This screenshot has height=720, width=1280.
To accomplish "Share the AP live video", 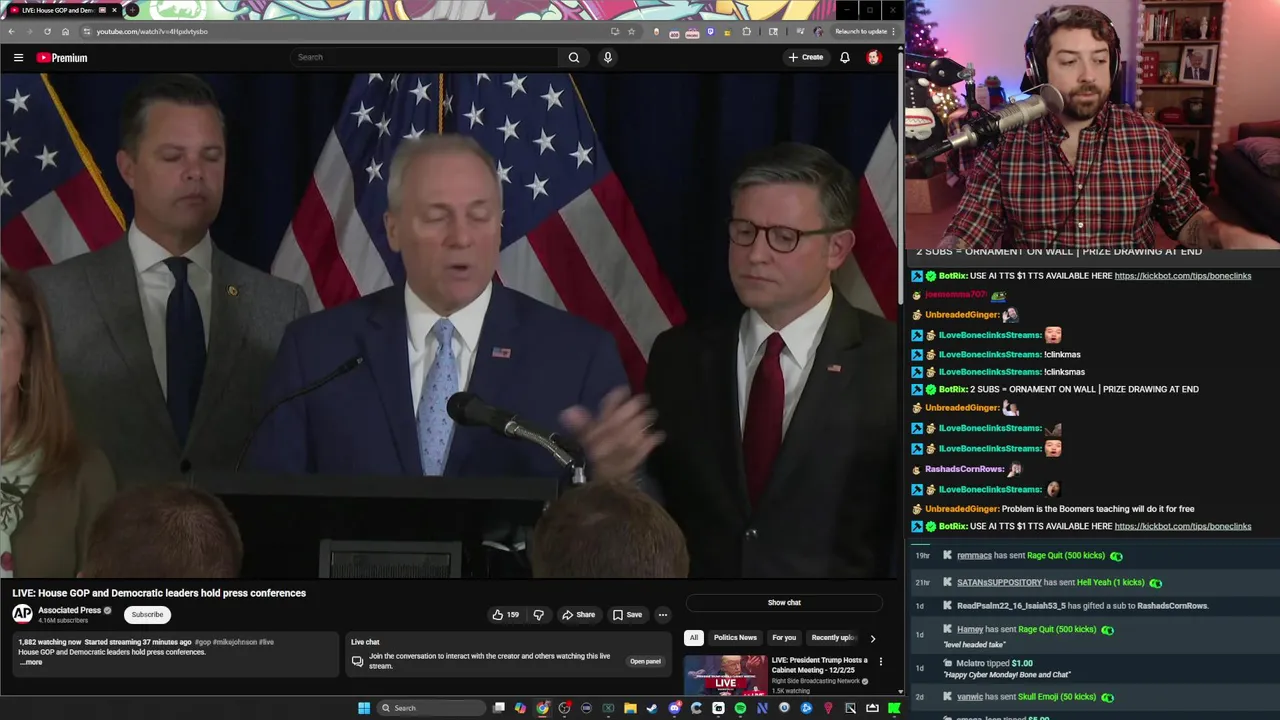I will click(578, 615).
